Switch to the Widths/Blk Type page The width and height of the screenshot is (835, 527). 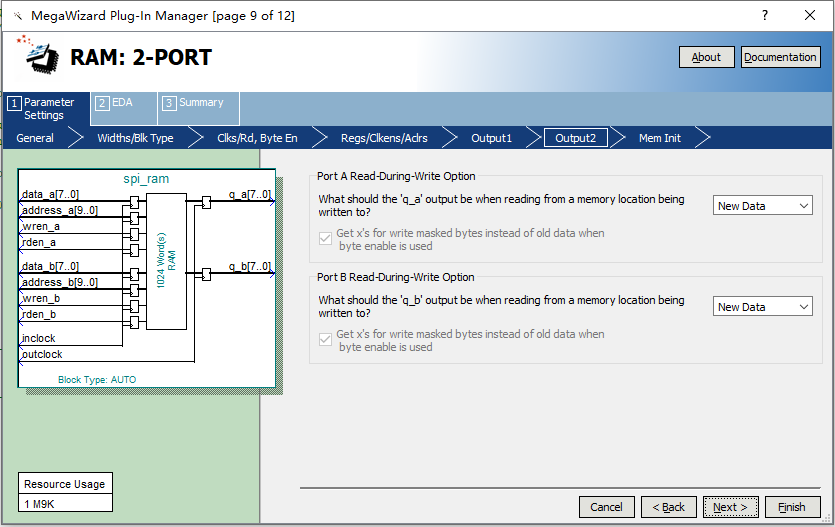pyautogui.click(x=135, y=138)
